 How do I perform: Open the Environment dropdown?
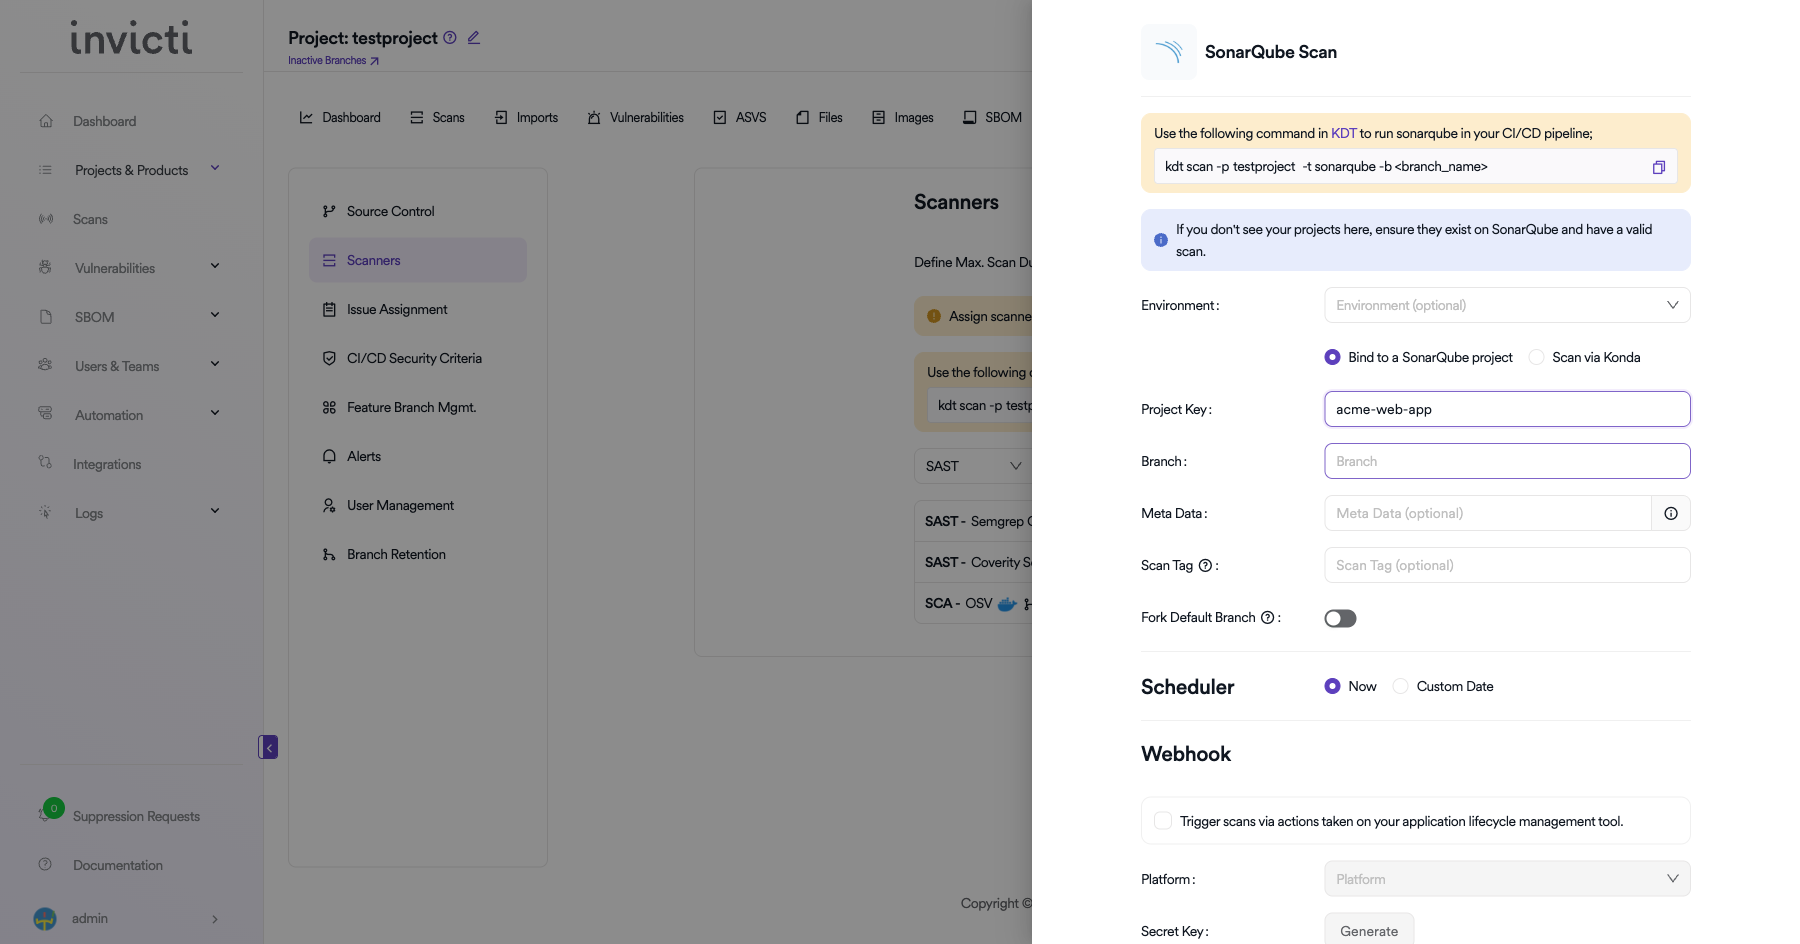pos(1506,305)
